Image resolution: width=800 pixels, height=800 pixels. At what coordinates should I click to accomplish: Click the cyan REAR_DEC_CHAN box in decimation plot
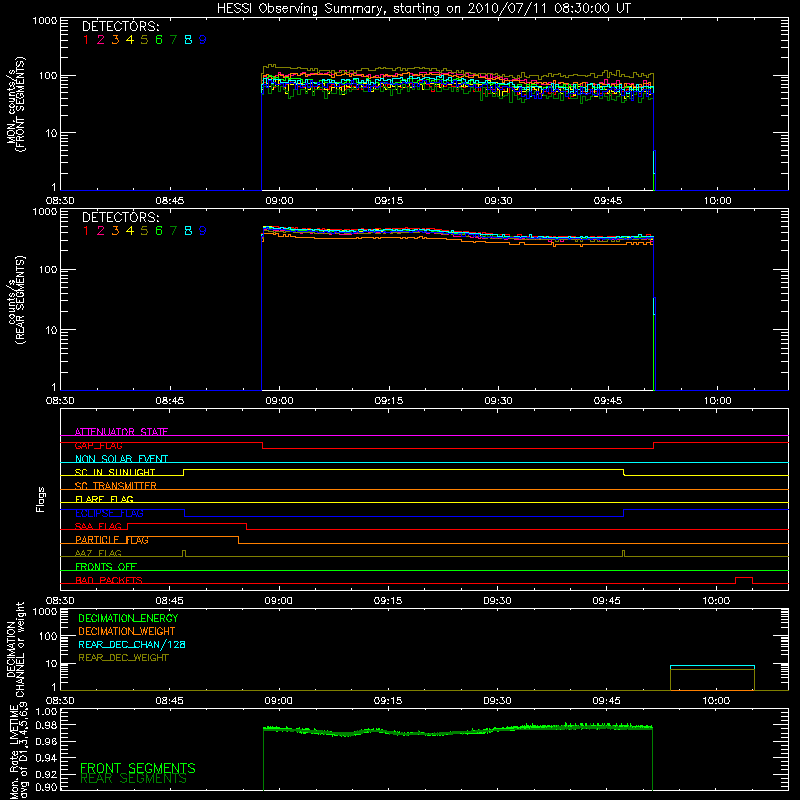[712, 666]
